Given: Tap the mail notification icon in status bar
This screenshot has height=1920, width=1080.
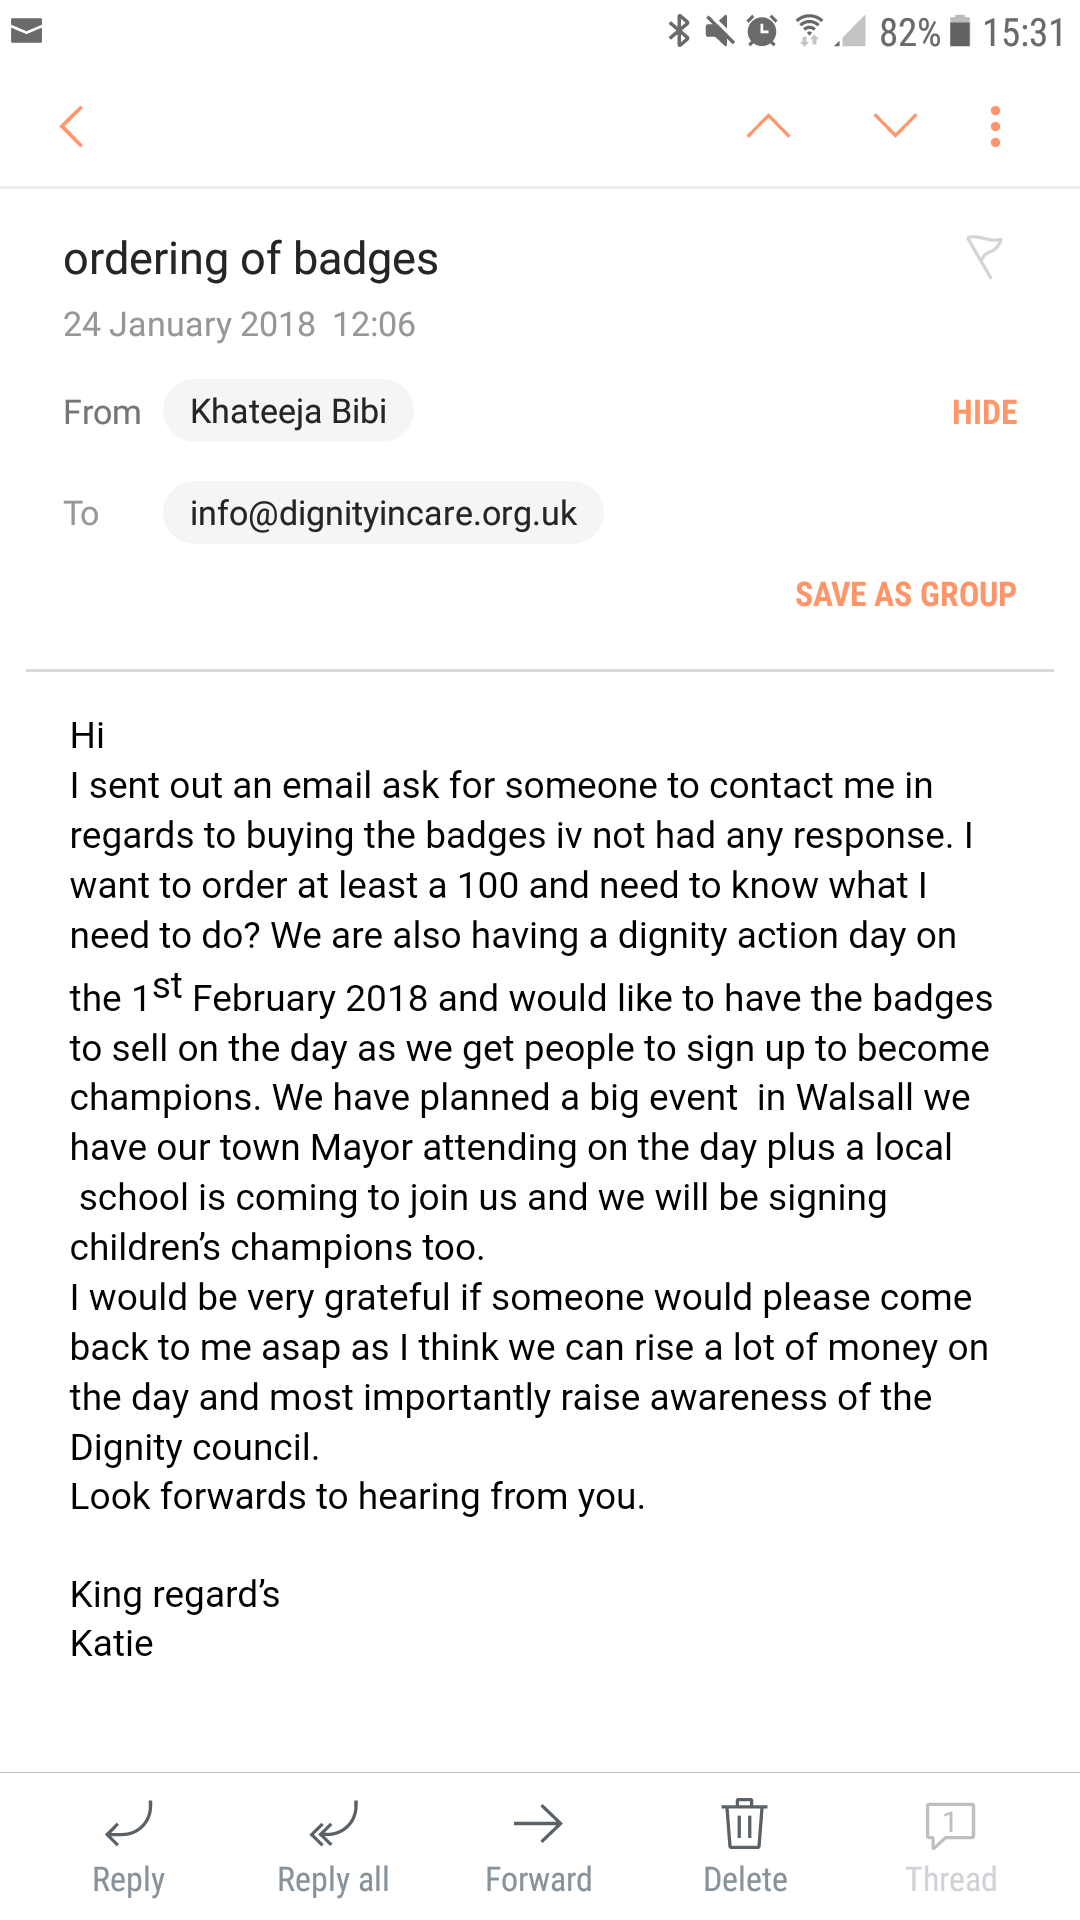Looking at the screenshot, I should click(27, 32).
